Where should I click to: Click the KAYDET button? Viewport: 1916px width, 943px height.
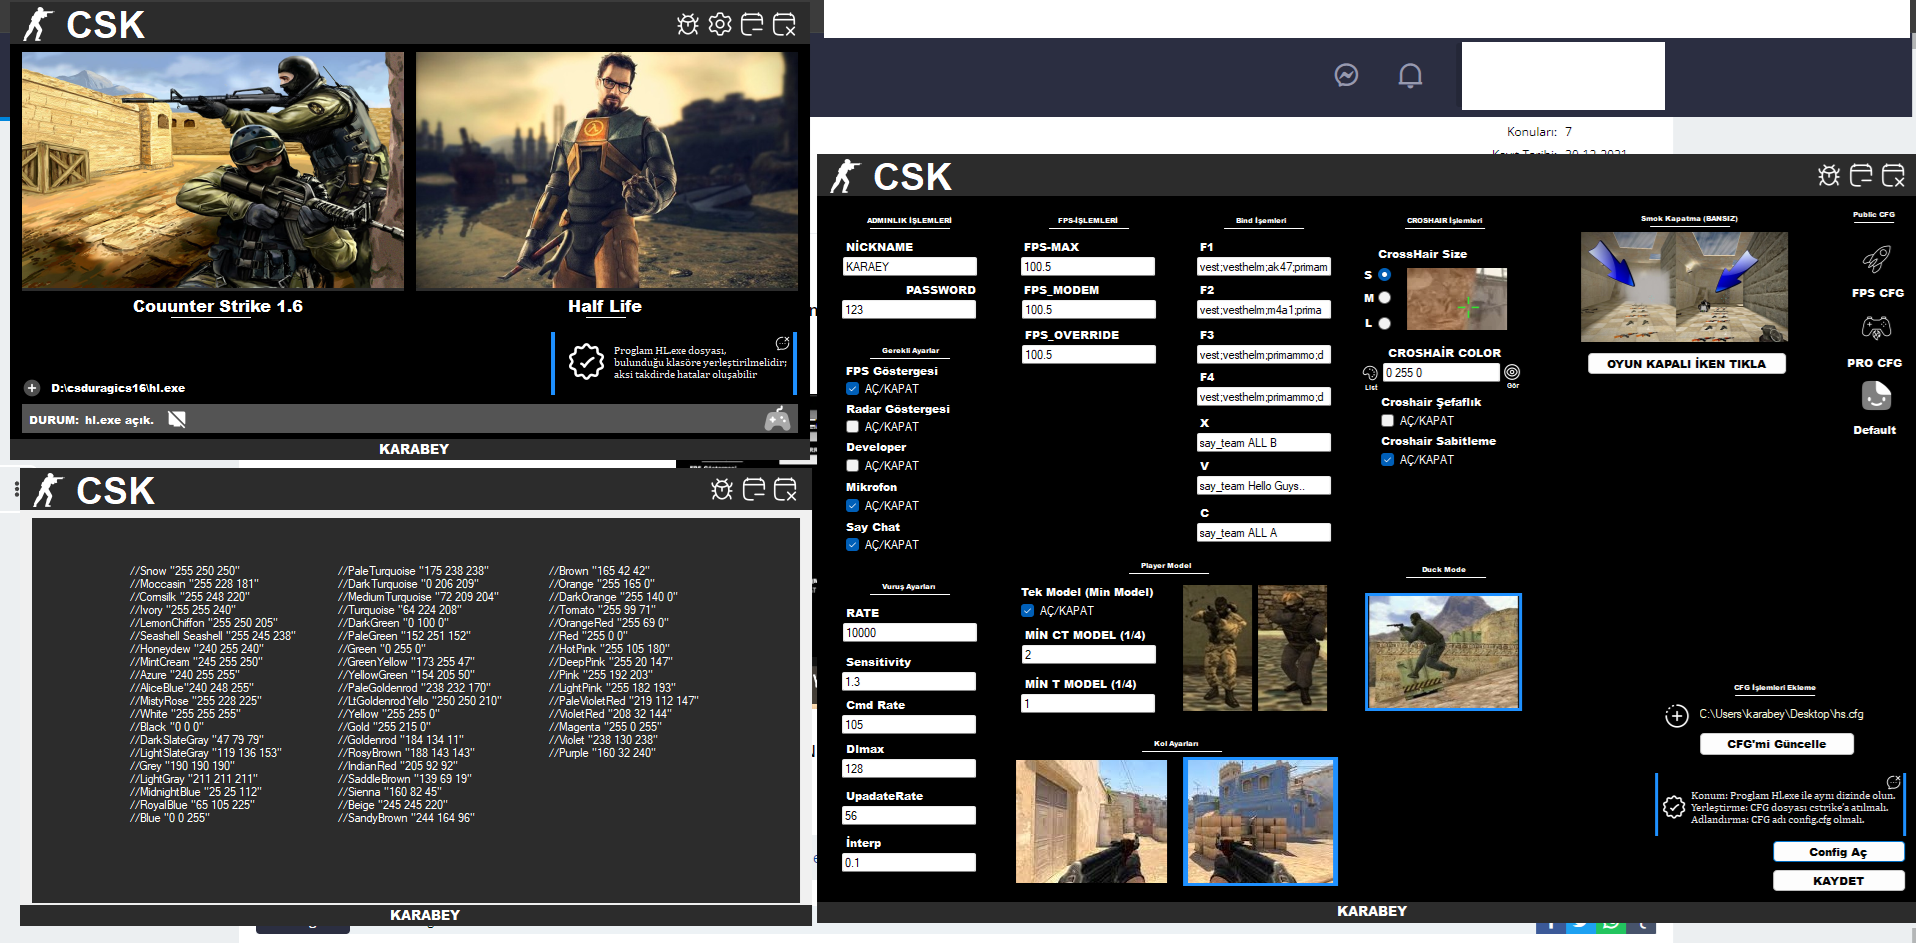tap(1838, 881)
